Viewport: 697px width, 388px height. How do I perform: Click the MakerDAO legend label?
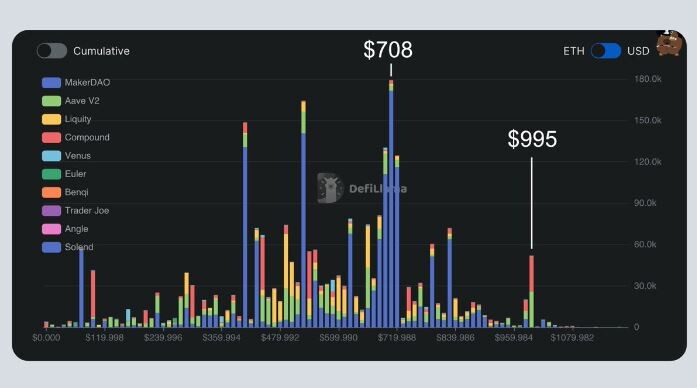(87, 83)
